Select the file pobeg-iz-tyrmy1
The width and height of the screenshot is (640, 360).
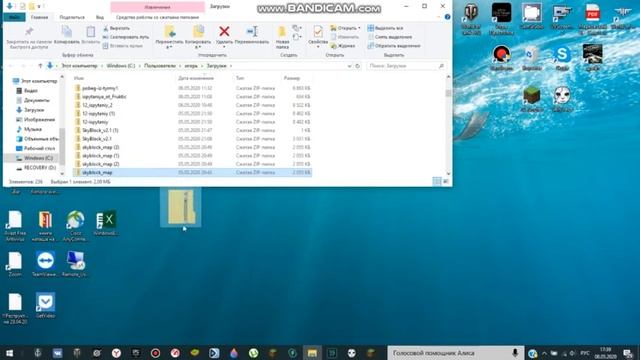(x=100, y=88)
